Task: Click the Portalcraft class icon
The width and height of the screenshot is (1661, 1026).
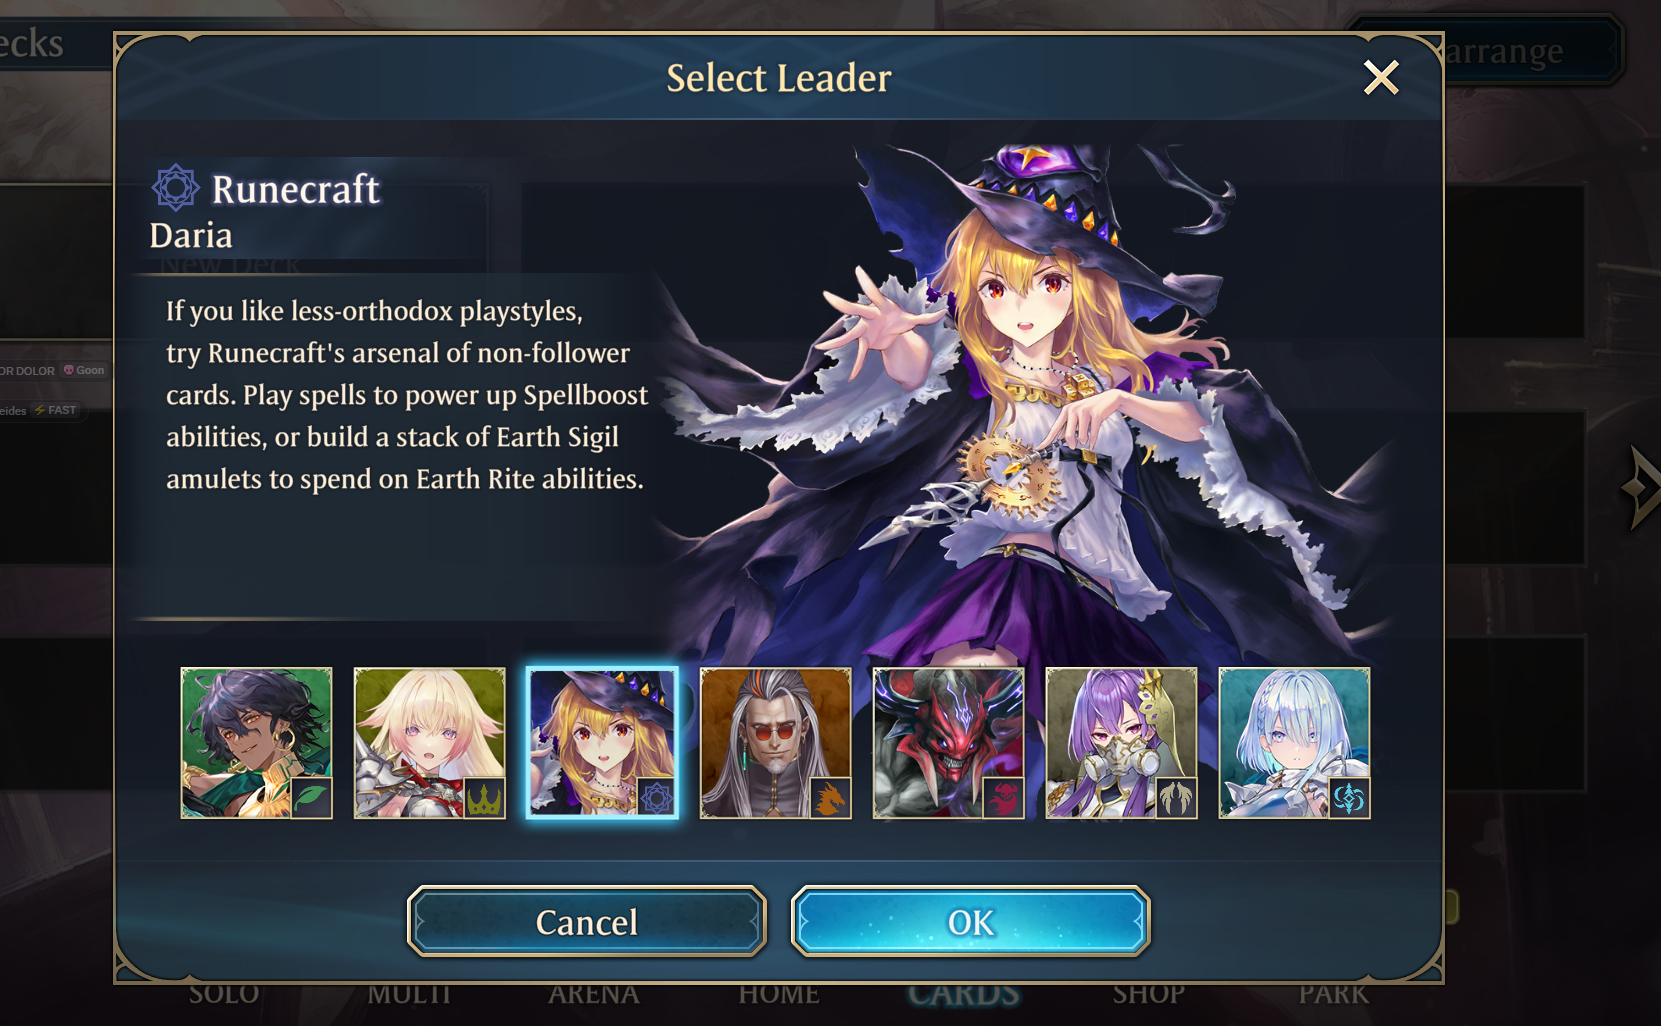Action: click(x=1349, y=798)
